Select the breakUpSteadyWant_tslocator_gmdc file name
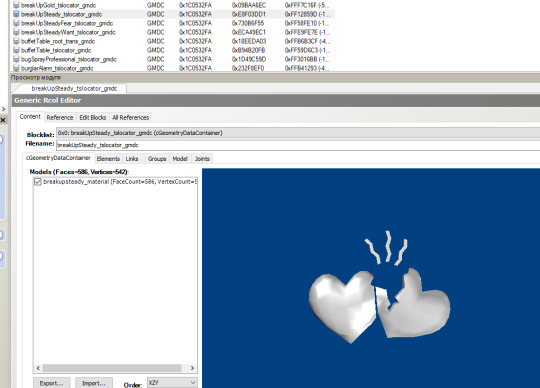 tap(68, 32)
